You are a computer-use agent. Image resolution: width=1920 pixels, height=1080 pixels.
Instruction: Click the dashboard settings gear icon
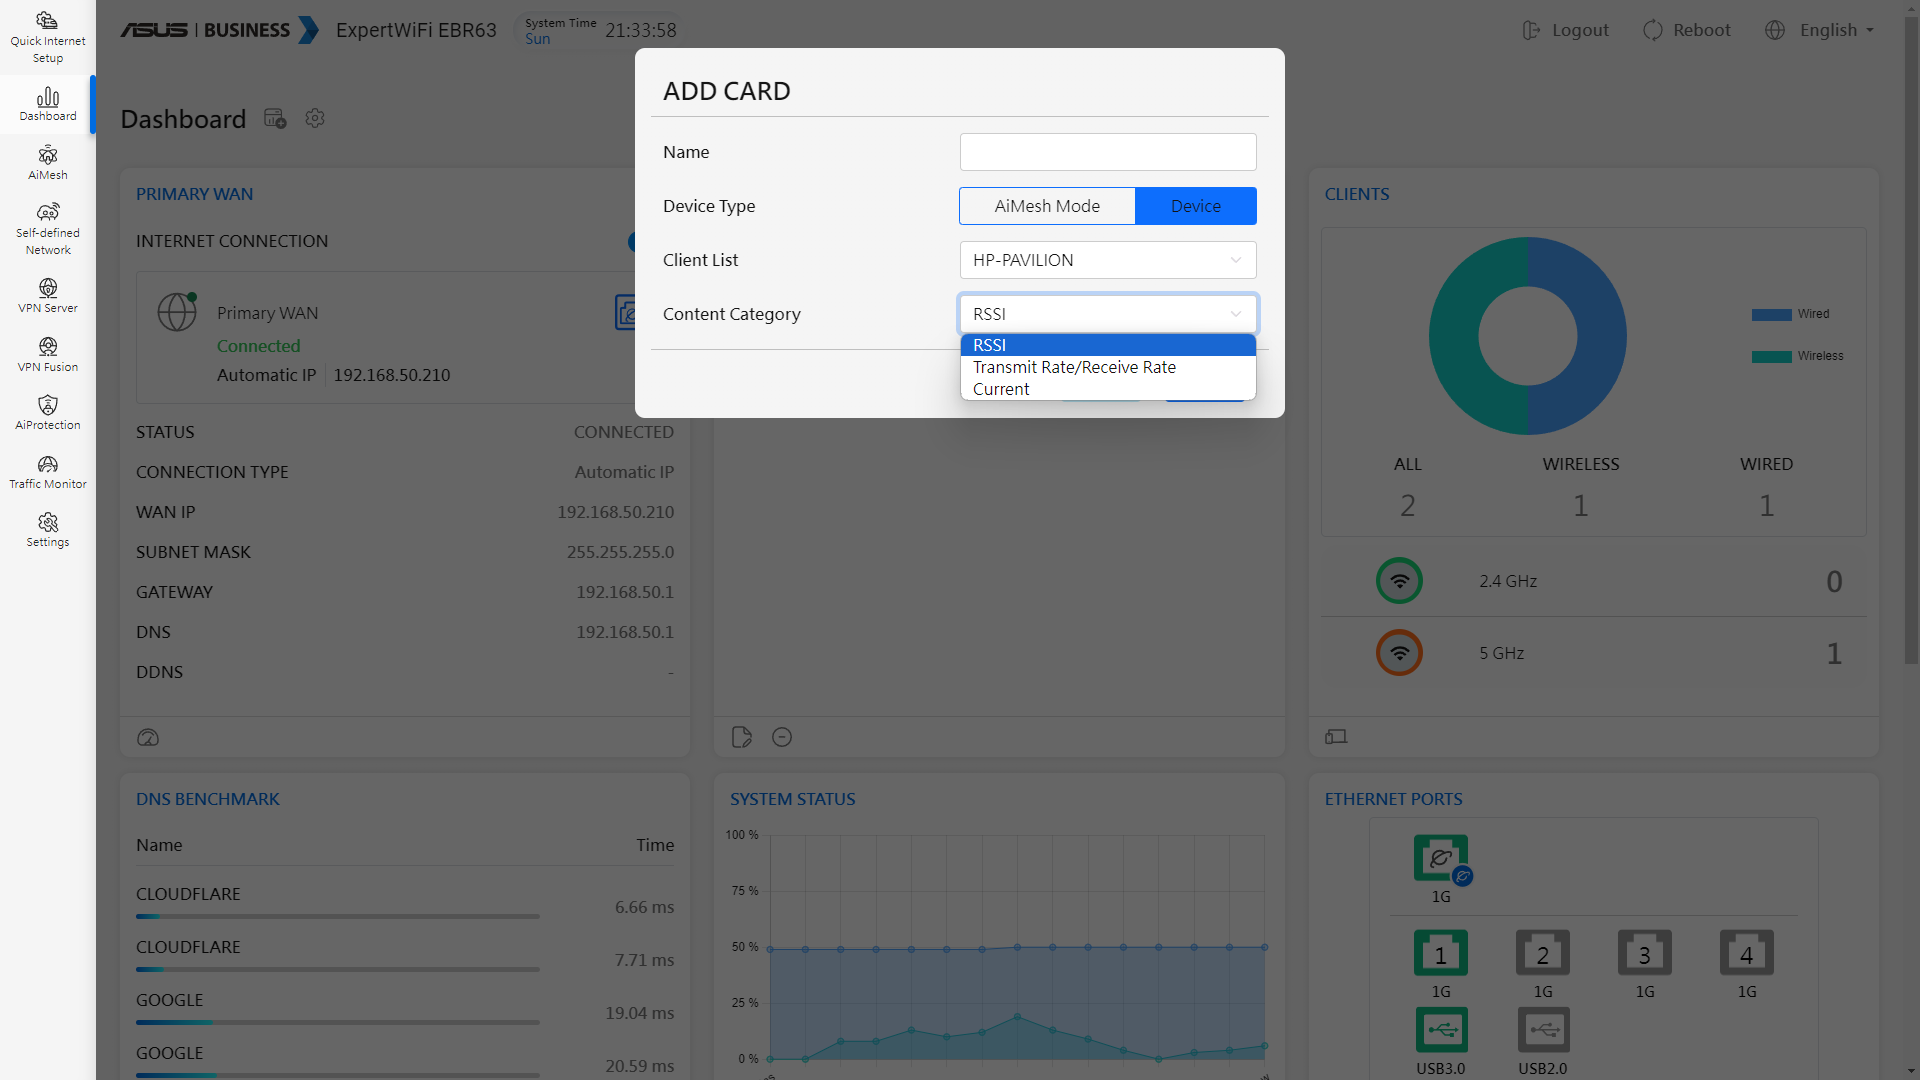315,119
